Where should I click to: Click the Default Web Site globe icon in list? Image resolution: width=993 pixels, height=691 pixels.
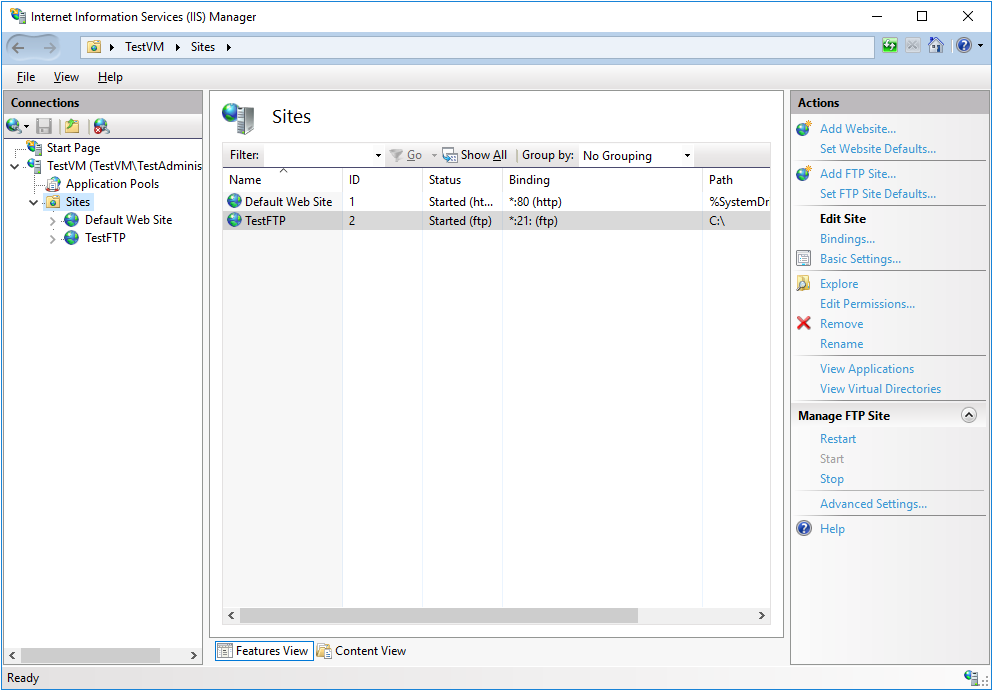click(x=235, y=201)
